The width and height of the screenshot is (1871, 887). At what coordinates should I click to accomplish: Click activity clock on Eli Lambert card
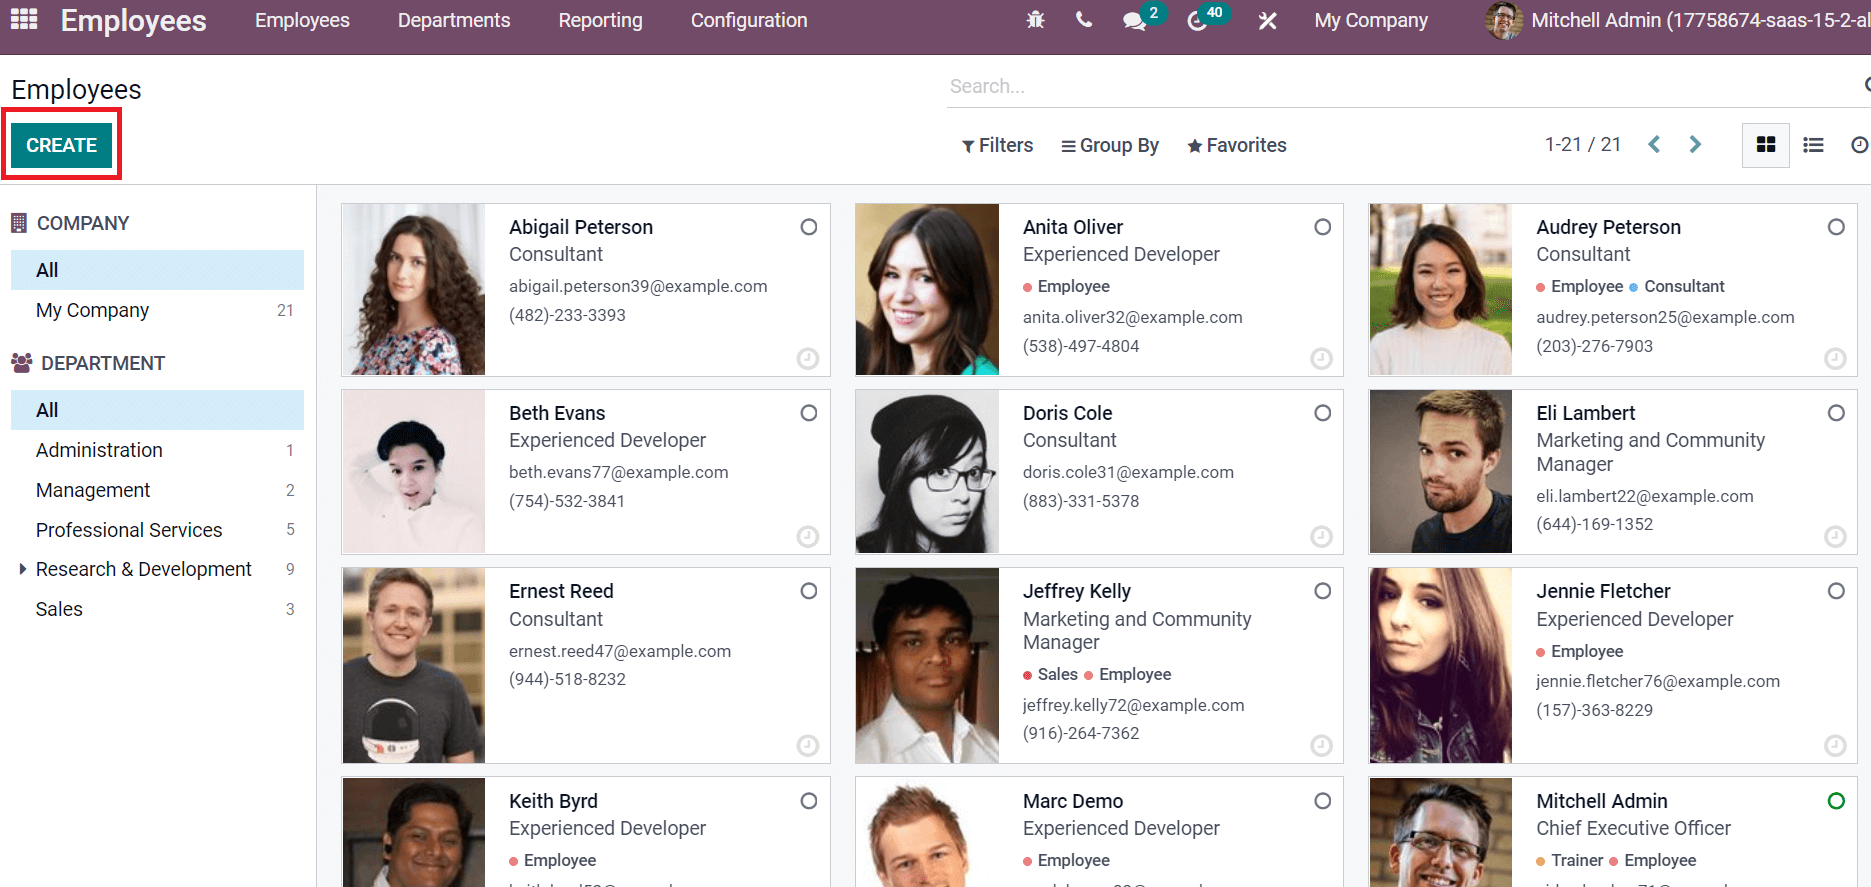click(1835, 537)
